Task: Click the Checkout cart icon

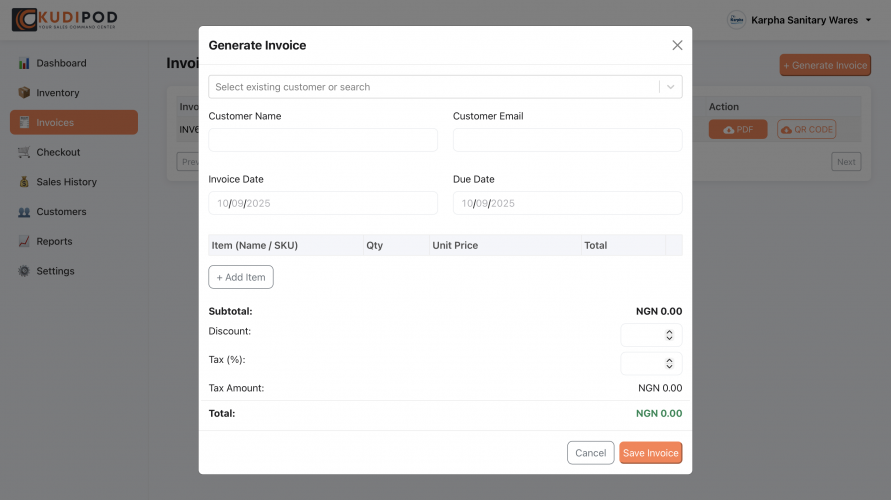Action: pos(24,152)
